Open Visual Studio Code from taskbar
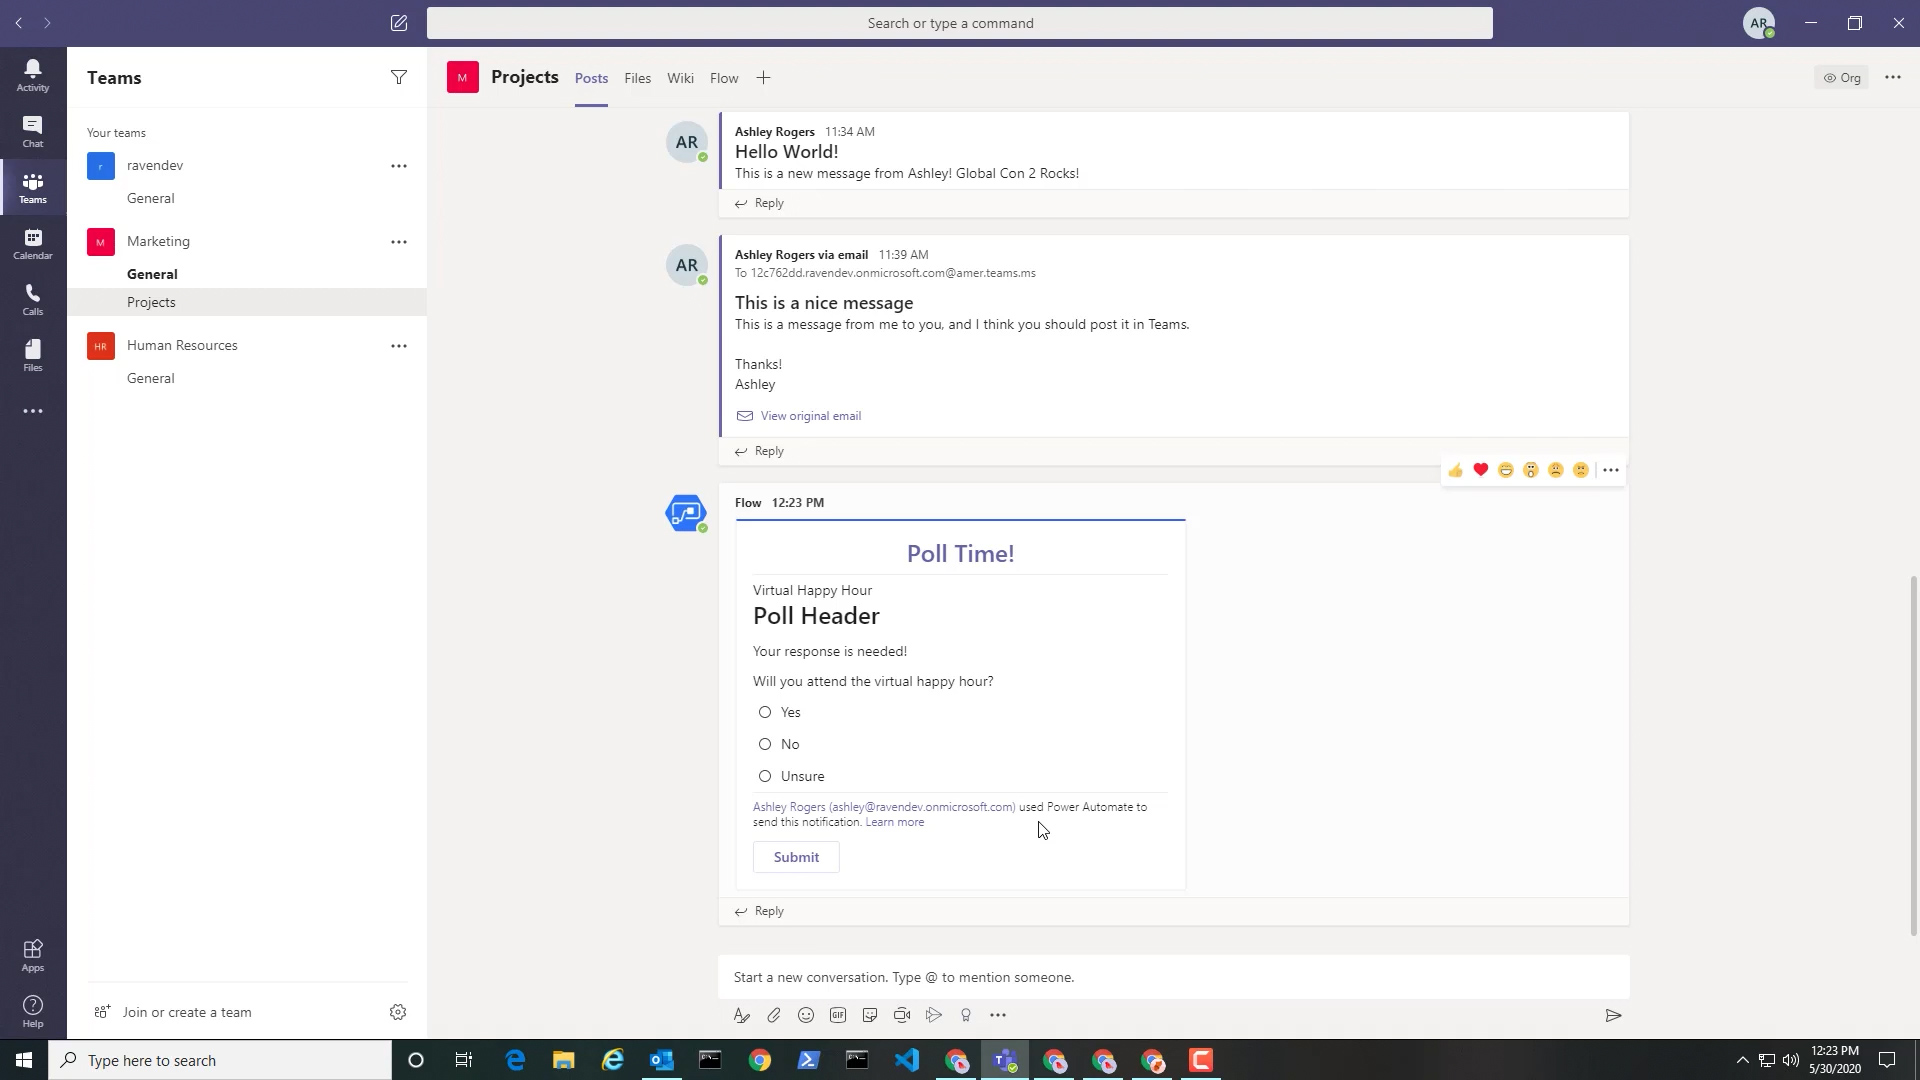 tap(907, 1060)
